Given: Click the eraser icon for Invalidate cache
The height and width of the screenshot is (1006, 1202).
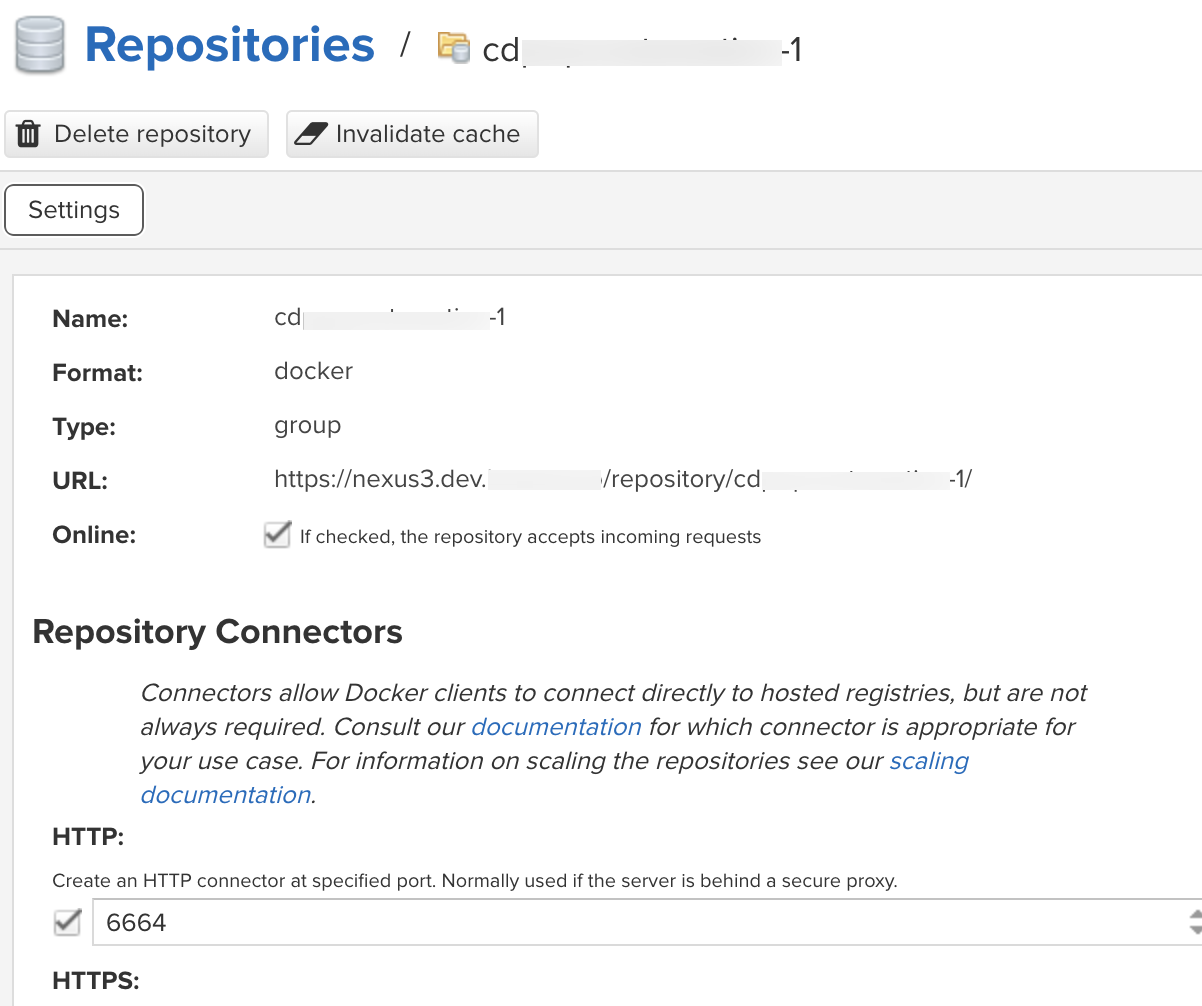Looking at the screenshot, I should [x=312, y=134].
